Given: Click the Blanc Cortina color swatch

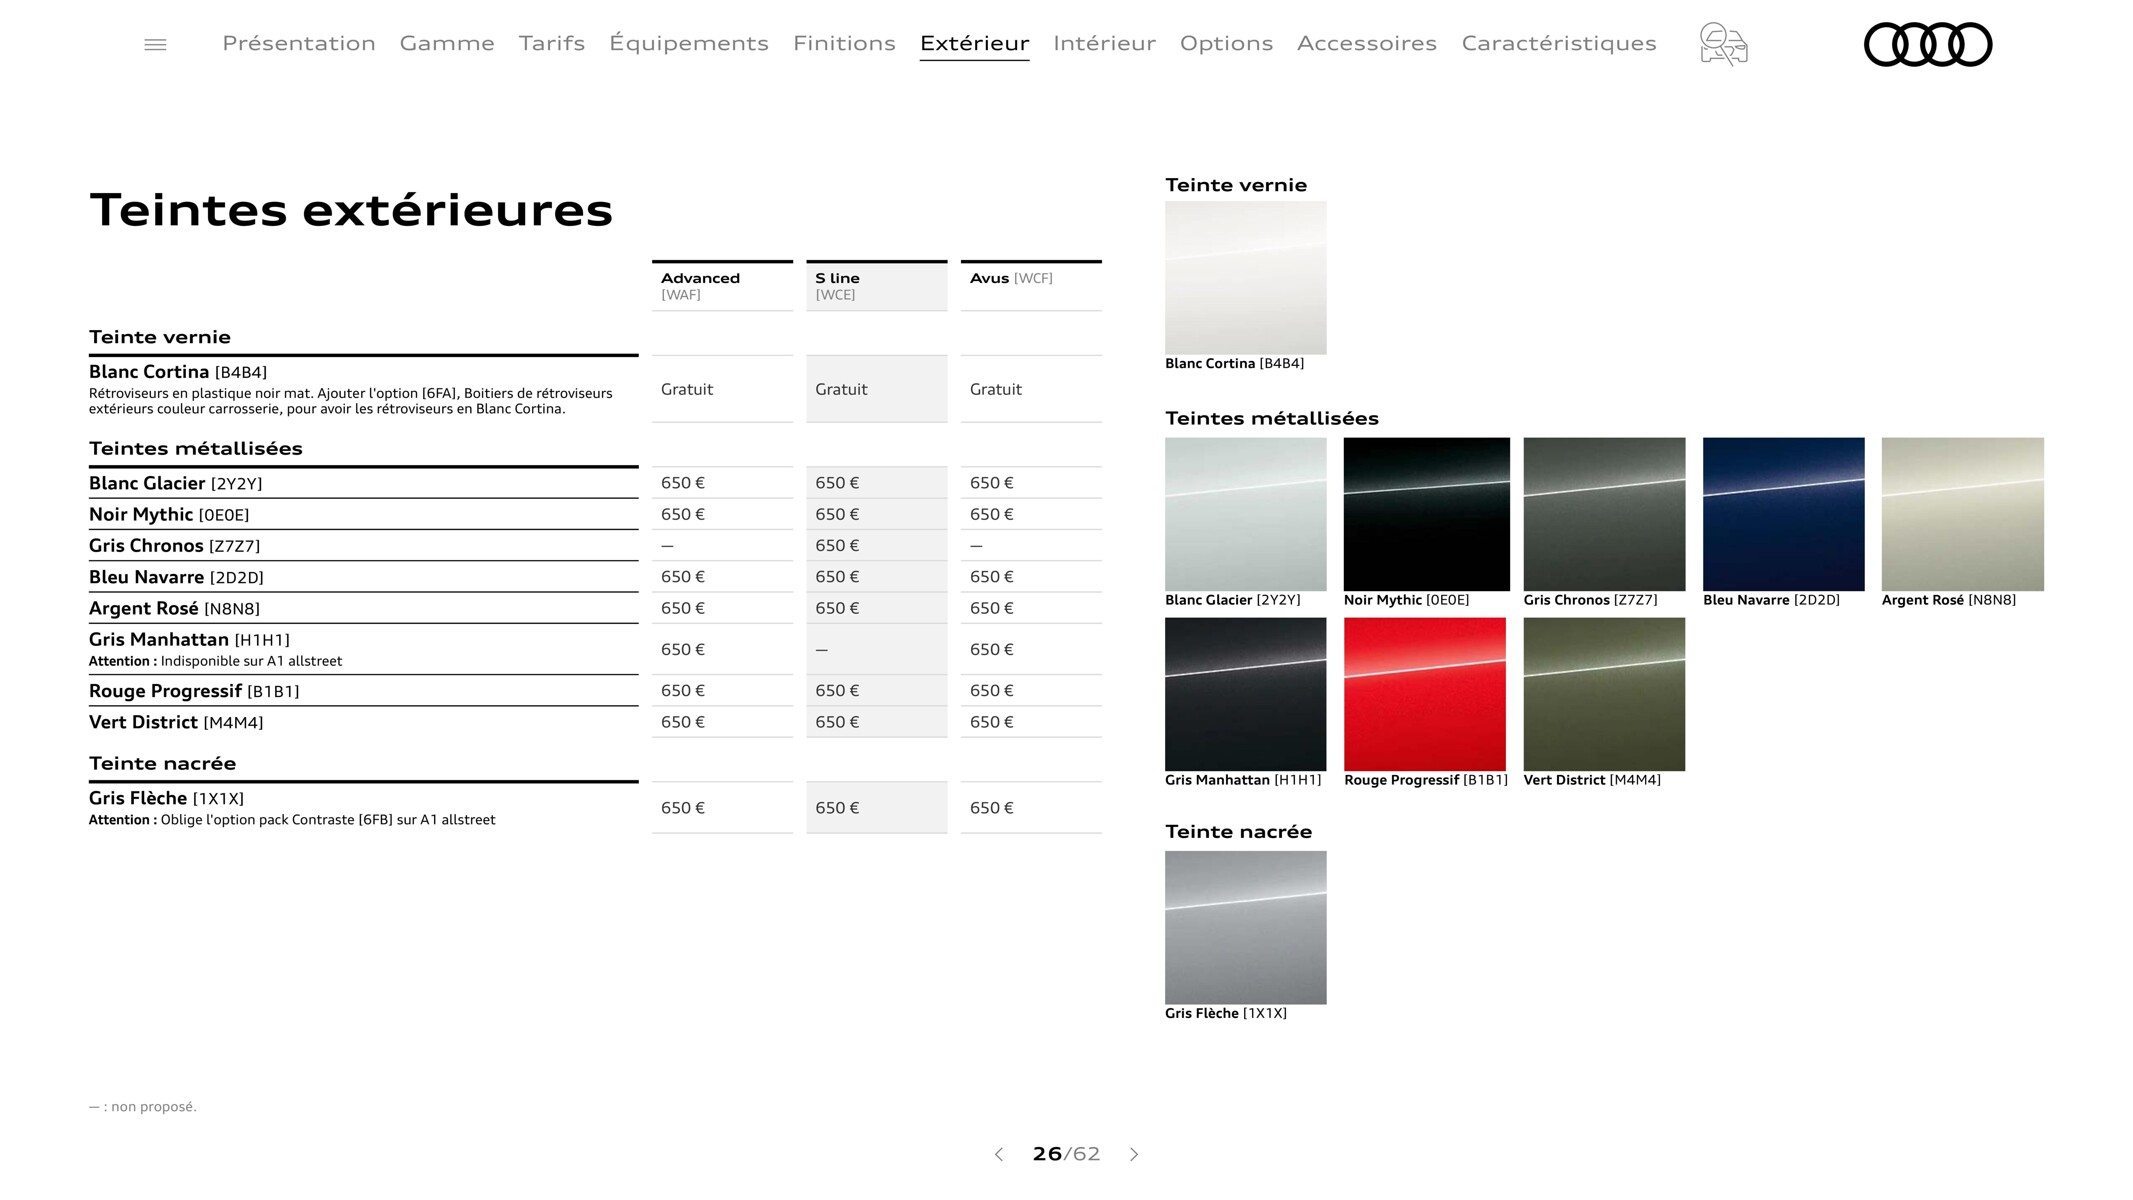Looking at the screenshot, I should [1245, 278].
